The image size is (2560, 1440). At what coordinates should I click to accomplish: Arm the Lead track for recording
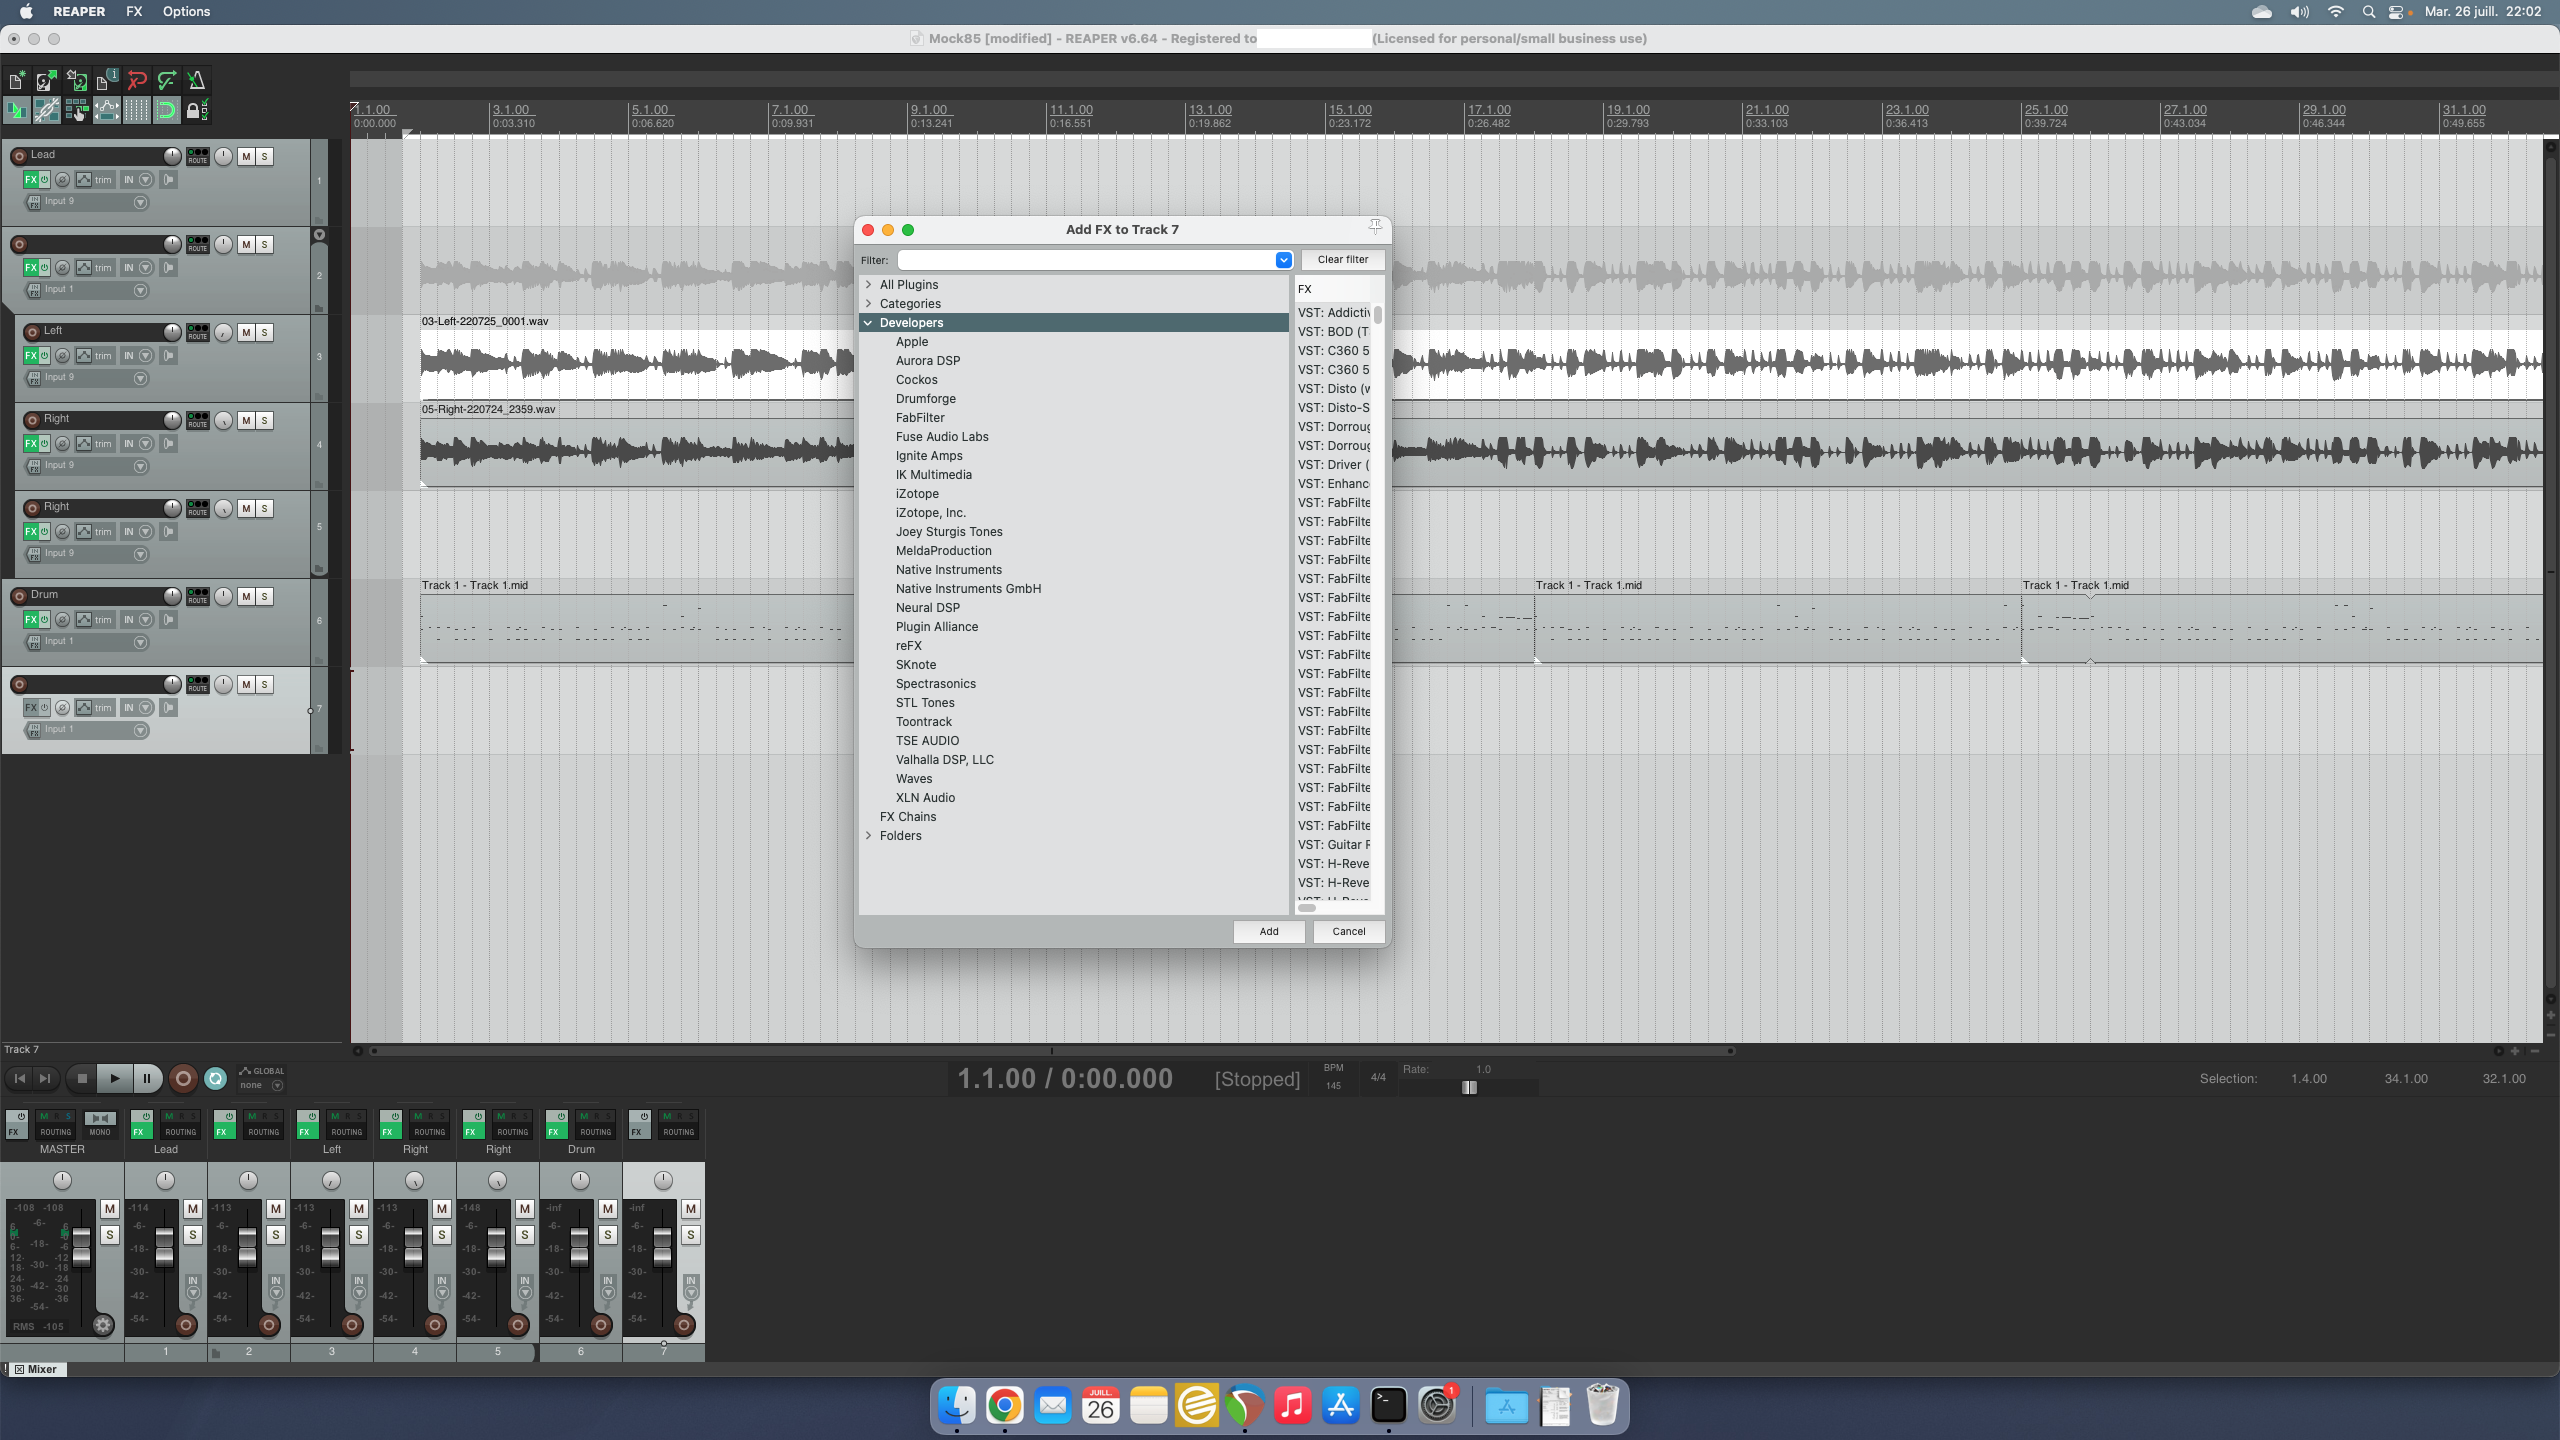(19, 156)
